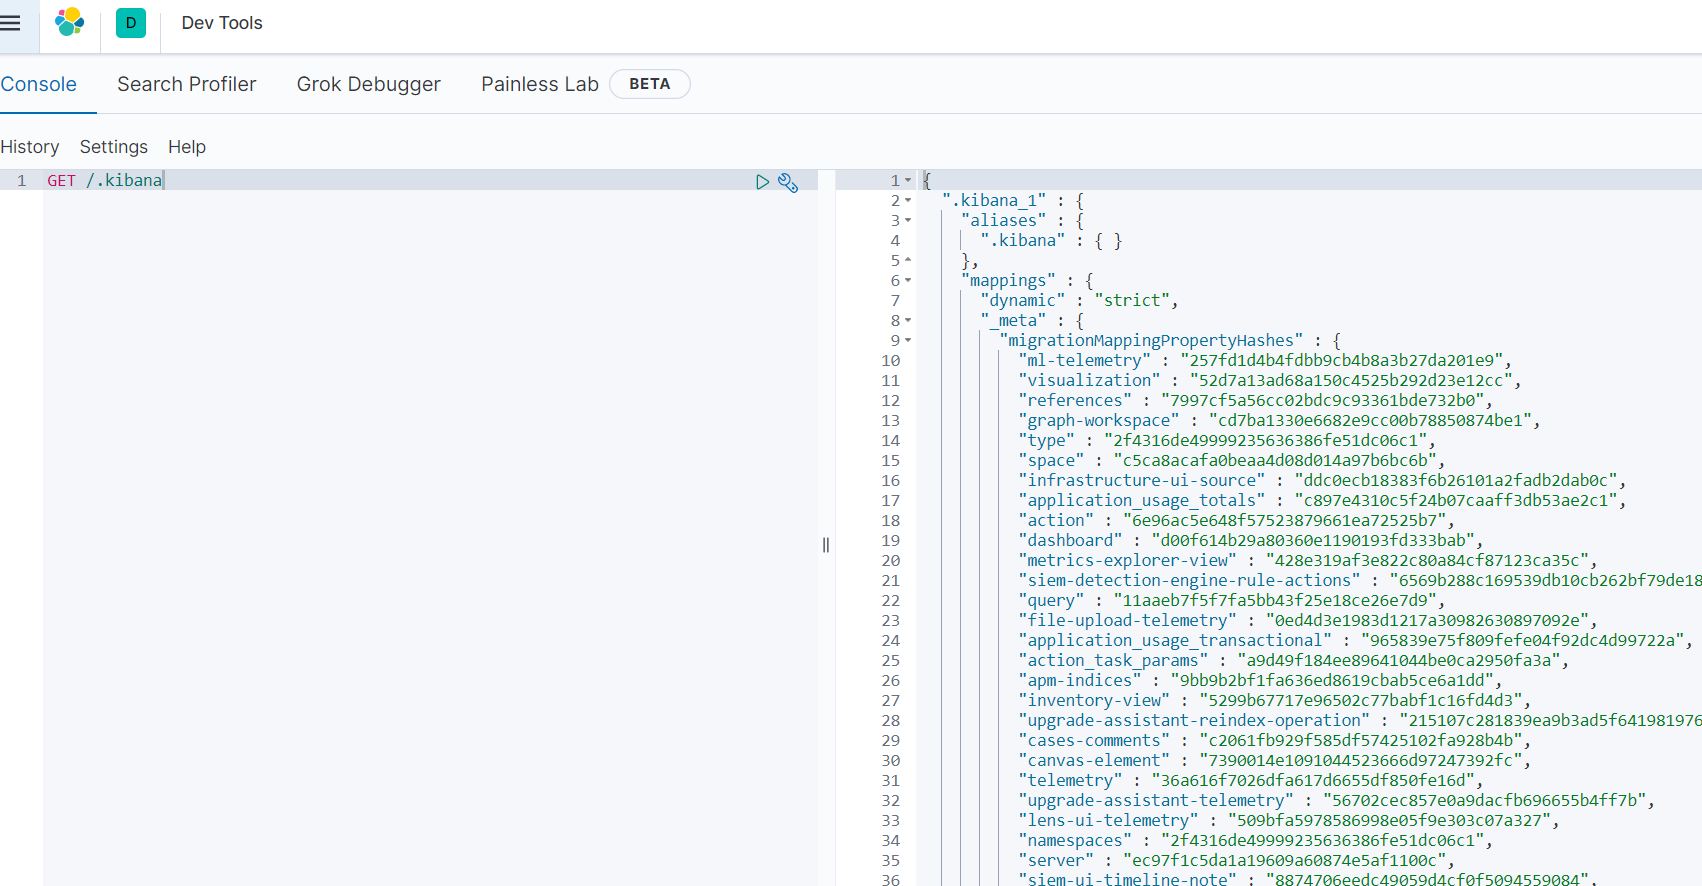Click the ".kibana" alias on line 4
This screenshot has height=886, width=1702.
(x=1023, y=240)
